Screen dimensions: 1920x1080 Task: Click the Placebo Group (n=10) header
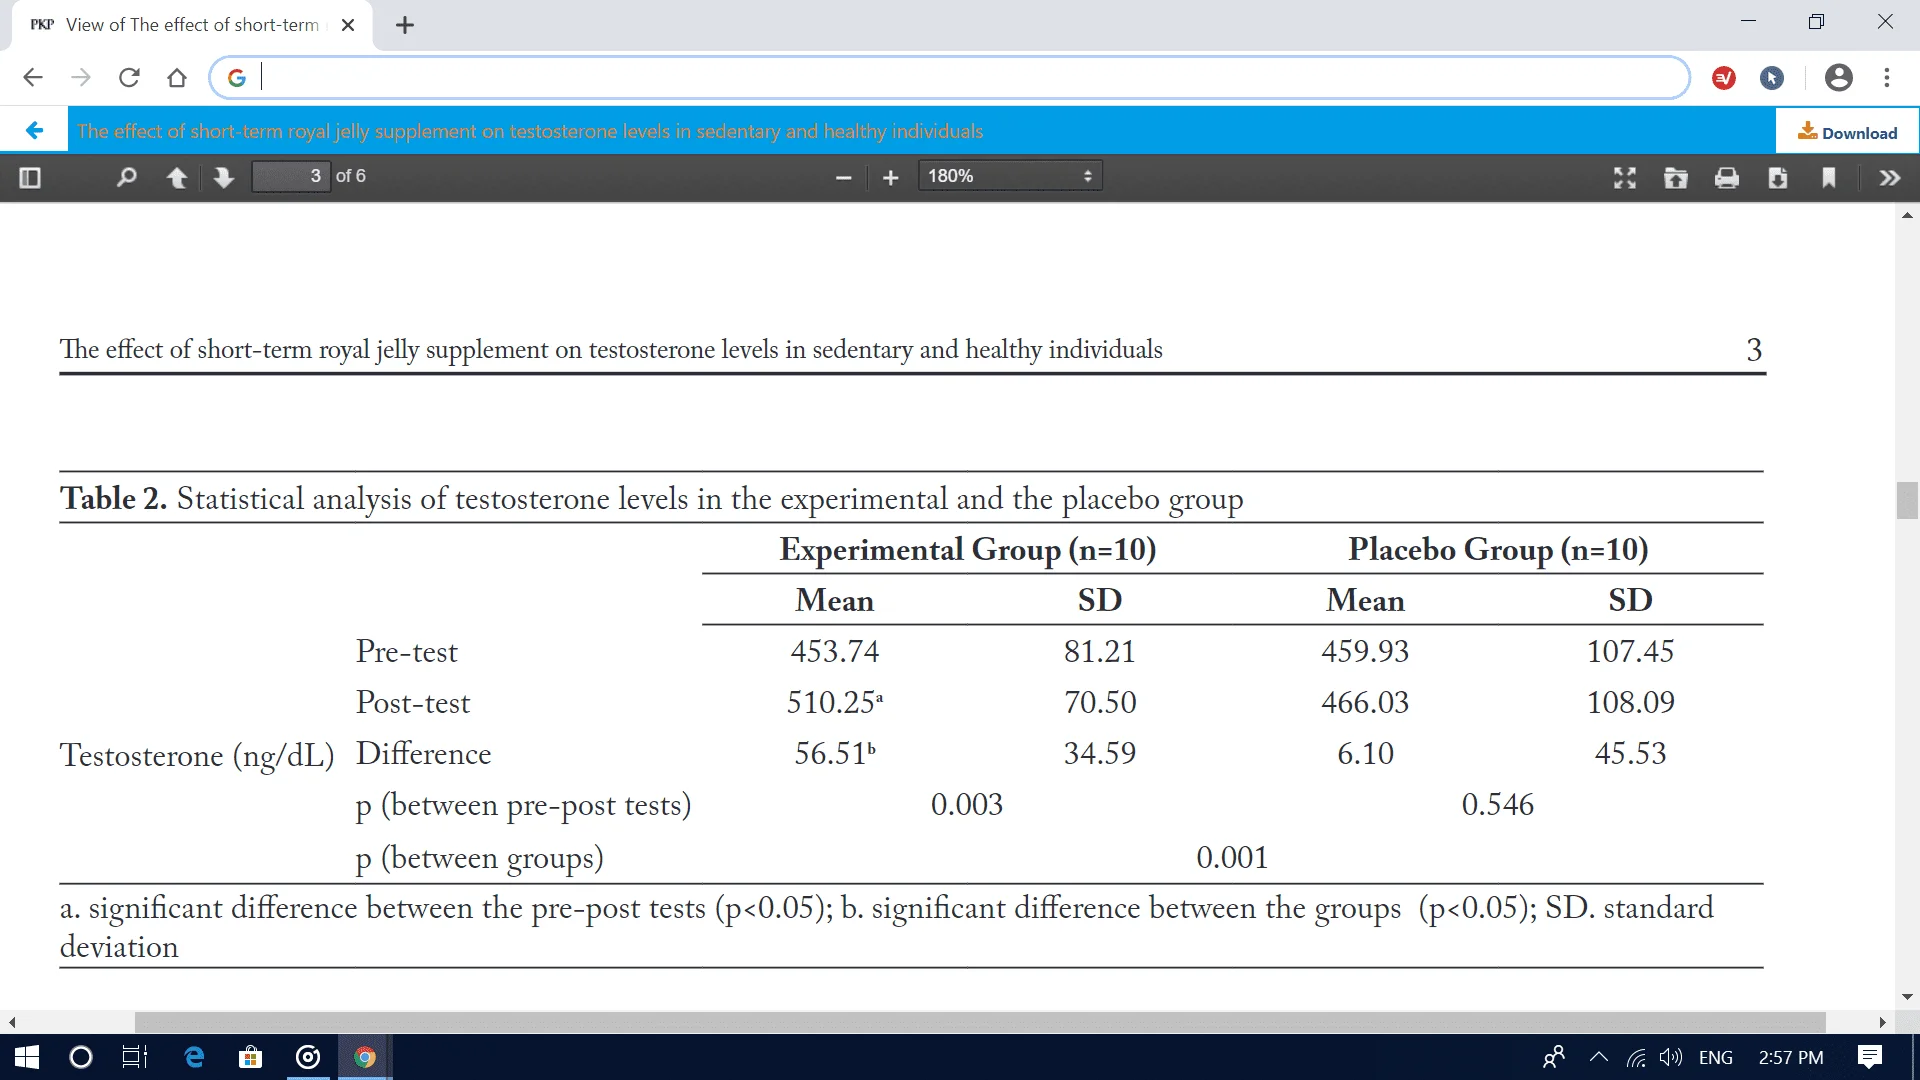(1498, 549)
